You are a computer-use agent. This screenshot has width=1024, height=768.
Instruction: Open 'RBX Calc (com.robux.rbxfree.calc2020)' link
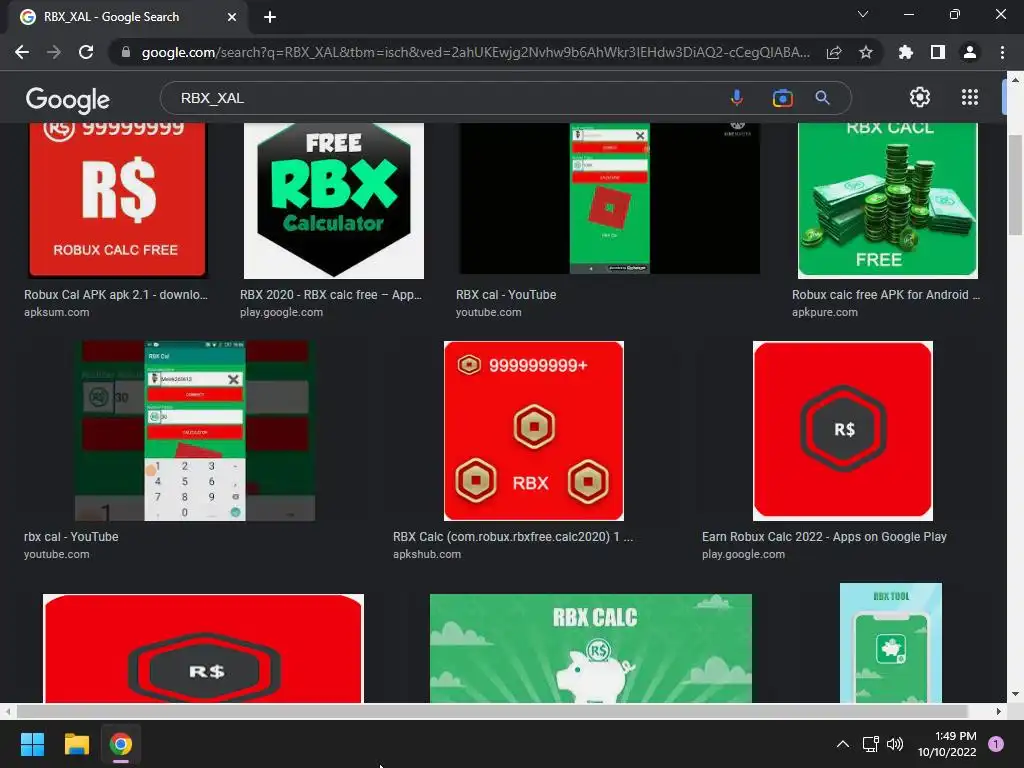[x=513, y=537]
